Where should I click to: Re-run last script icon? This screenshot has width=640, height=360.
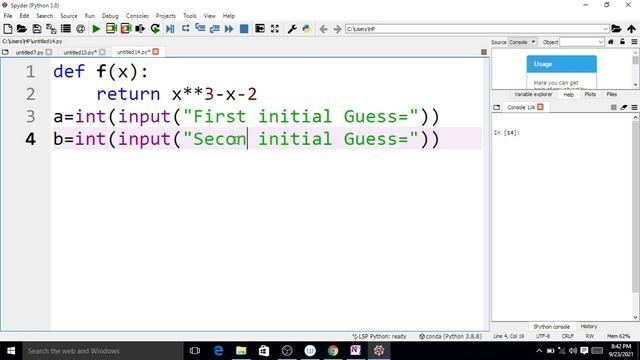pos(155,29)
